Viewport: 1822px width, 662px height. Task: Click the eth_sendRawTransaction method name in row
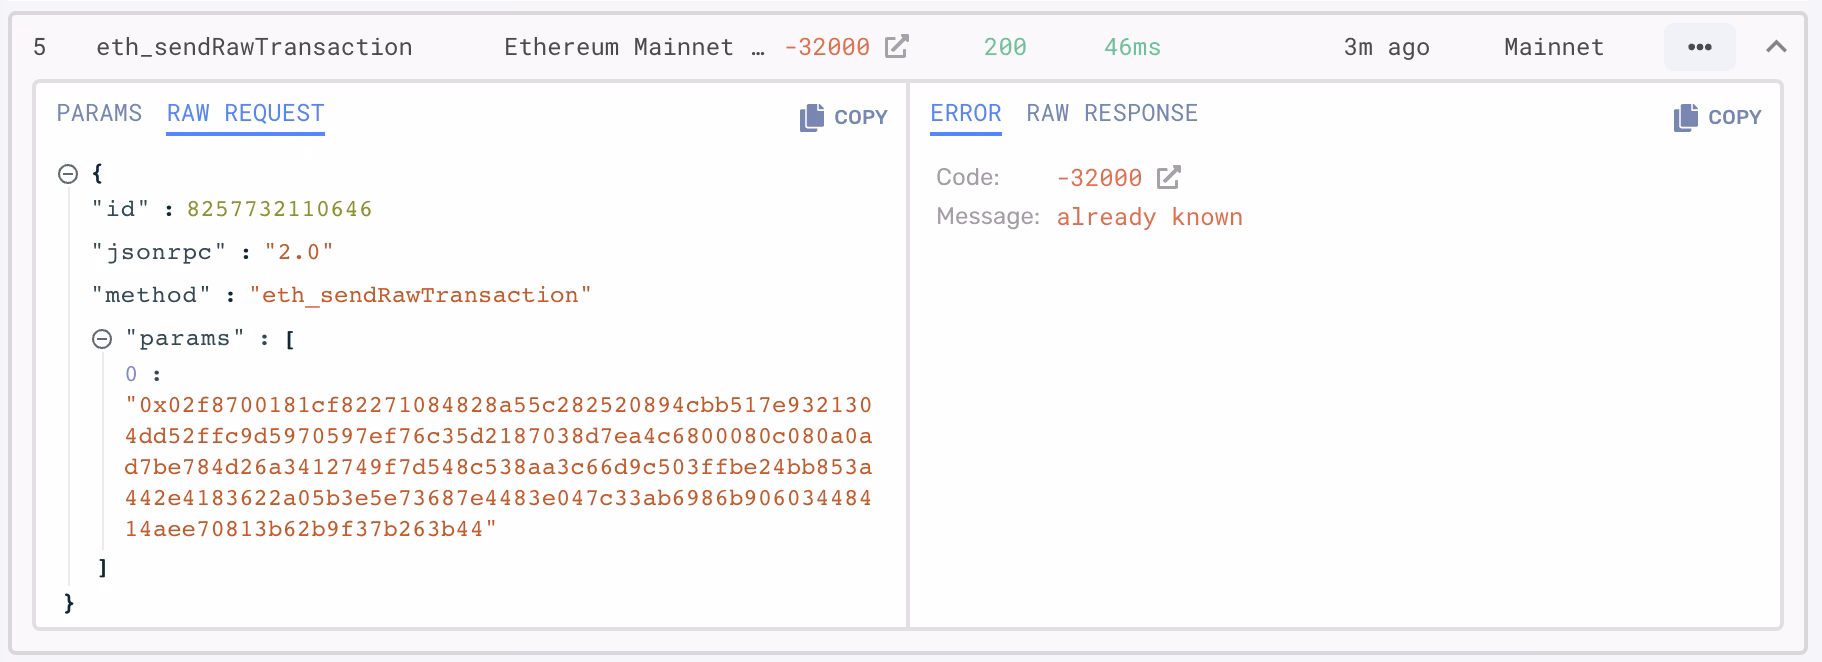click(x=254, y=47)
